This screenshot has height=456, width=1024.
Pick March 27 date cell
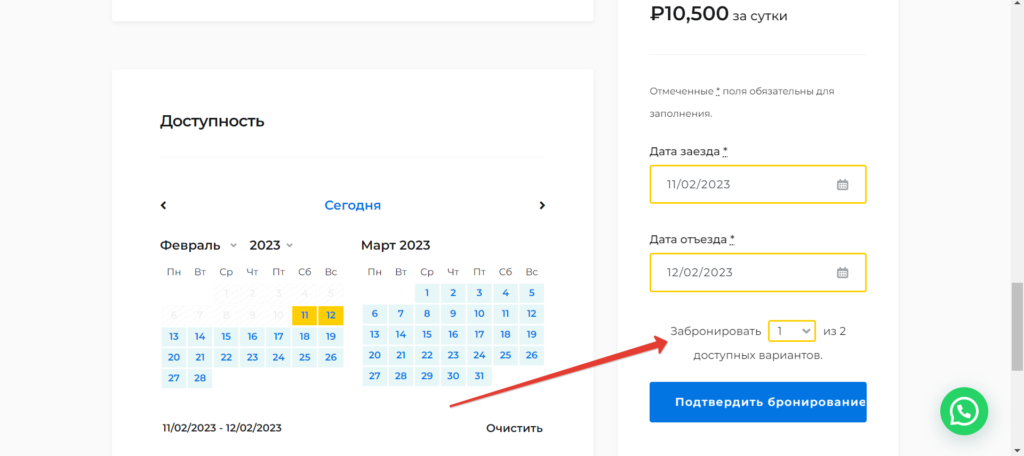(375, 376)
